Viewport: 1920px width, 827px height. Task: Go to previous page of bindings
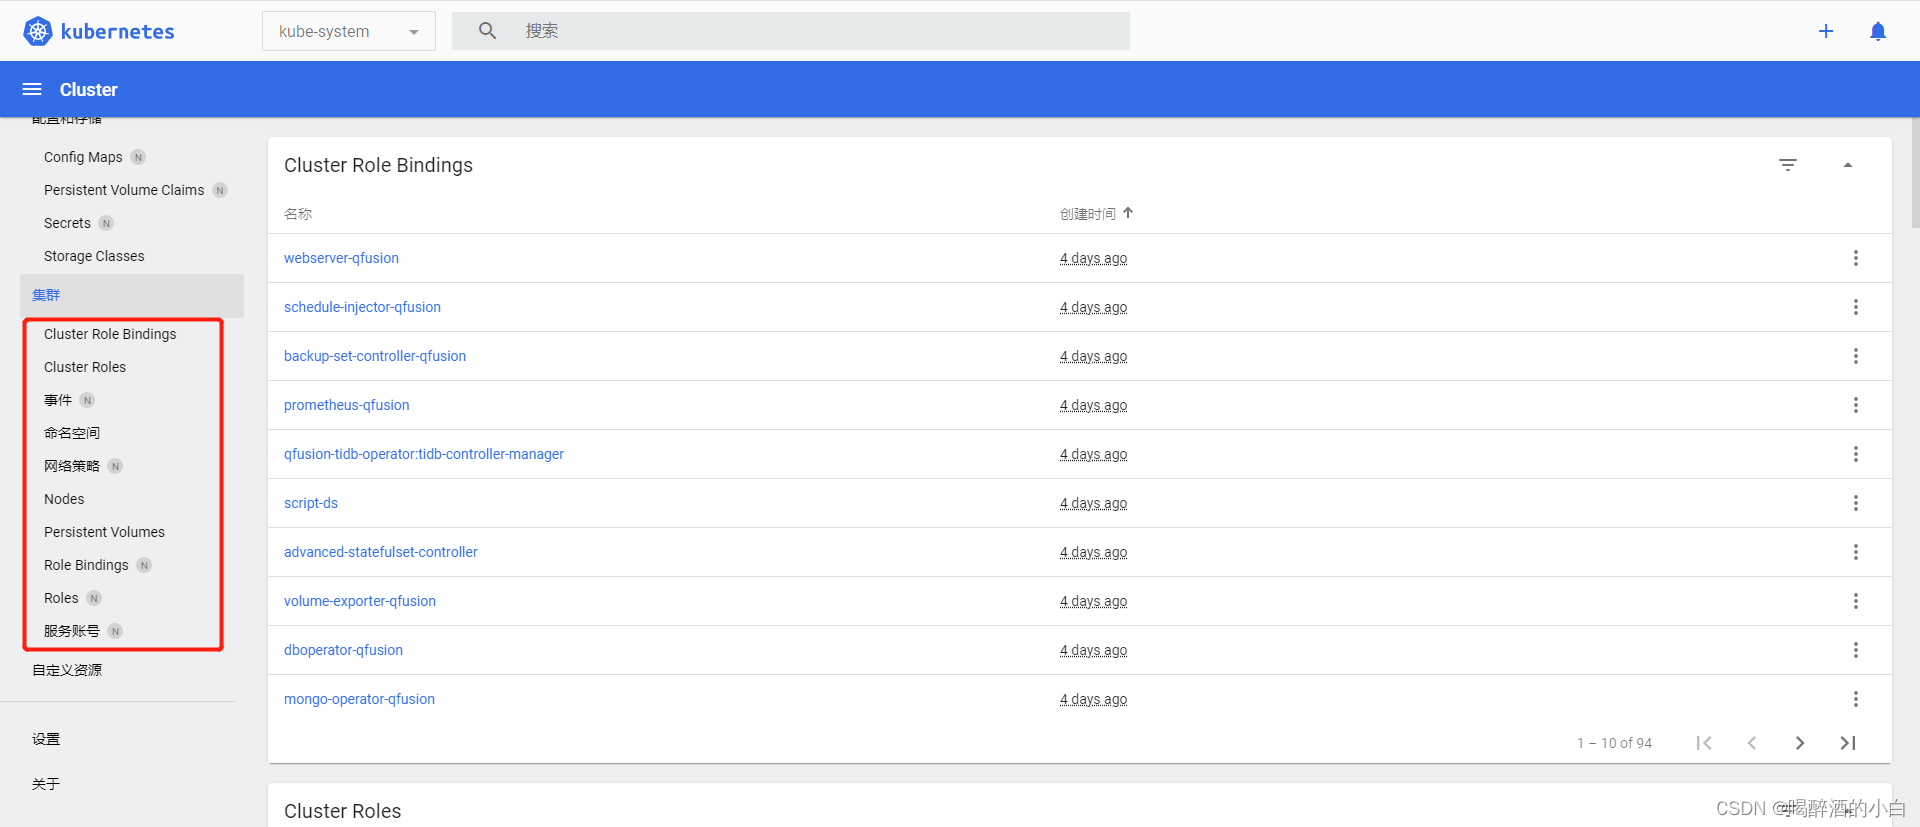[1752, 743]
